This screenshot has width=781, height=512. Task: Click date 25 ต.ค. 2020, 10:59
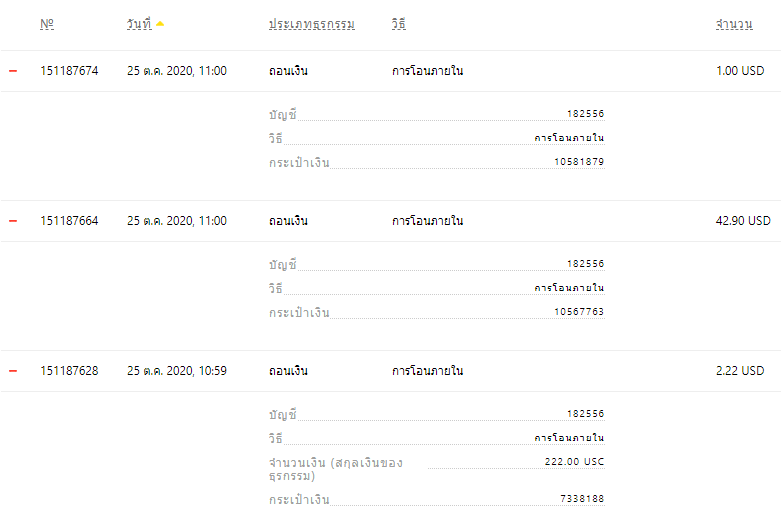coord(177,371)
